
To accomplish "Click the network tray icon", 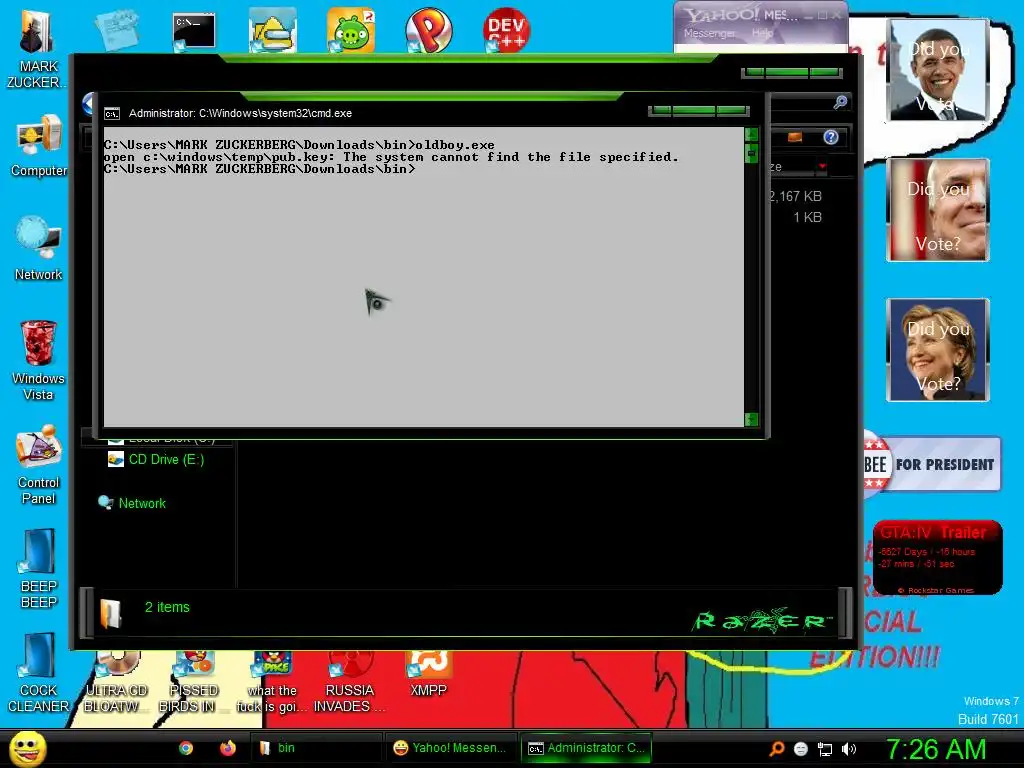I will 825,749.
